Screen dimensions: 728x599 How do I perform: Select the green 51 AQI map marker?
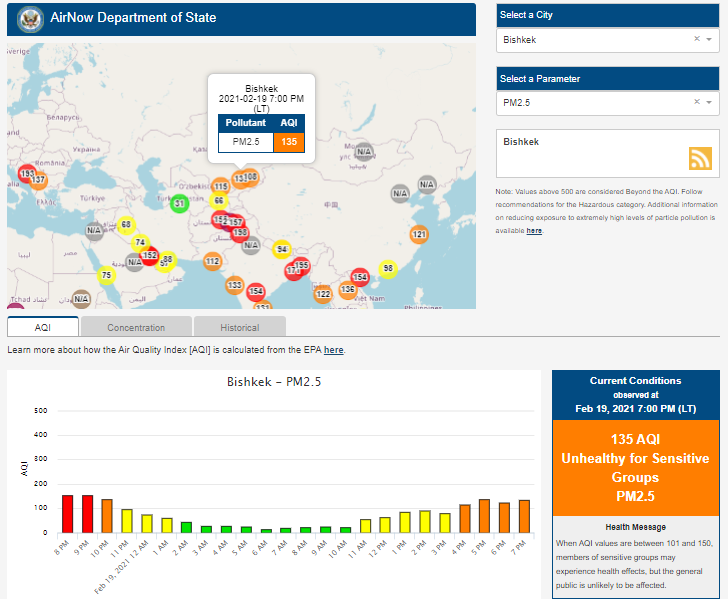(x=179, y=204)
